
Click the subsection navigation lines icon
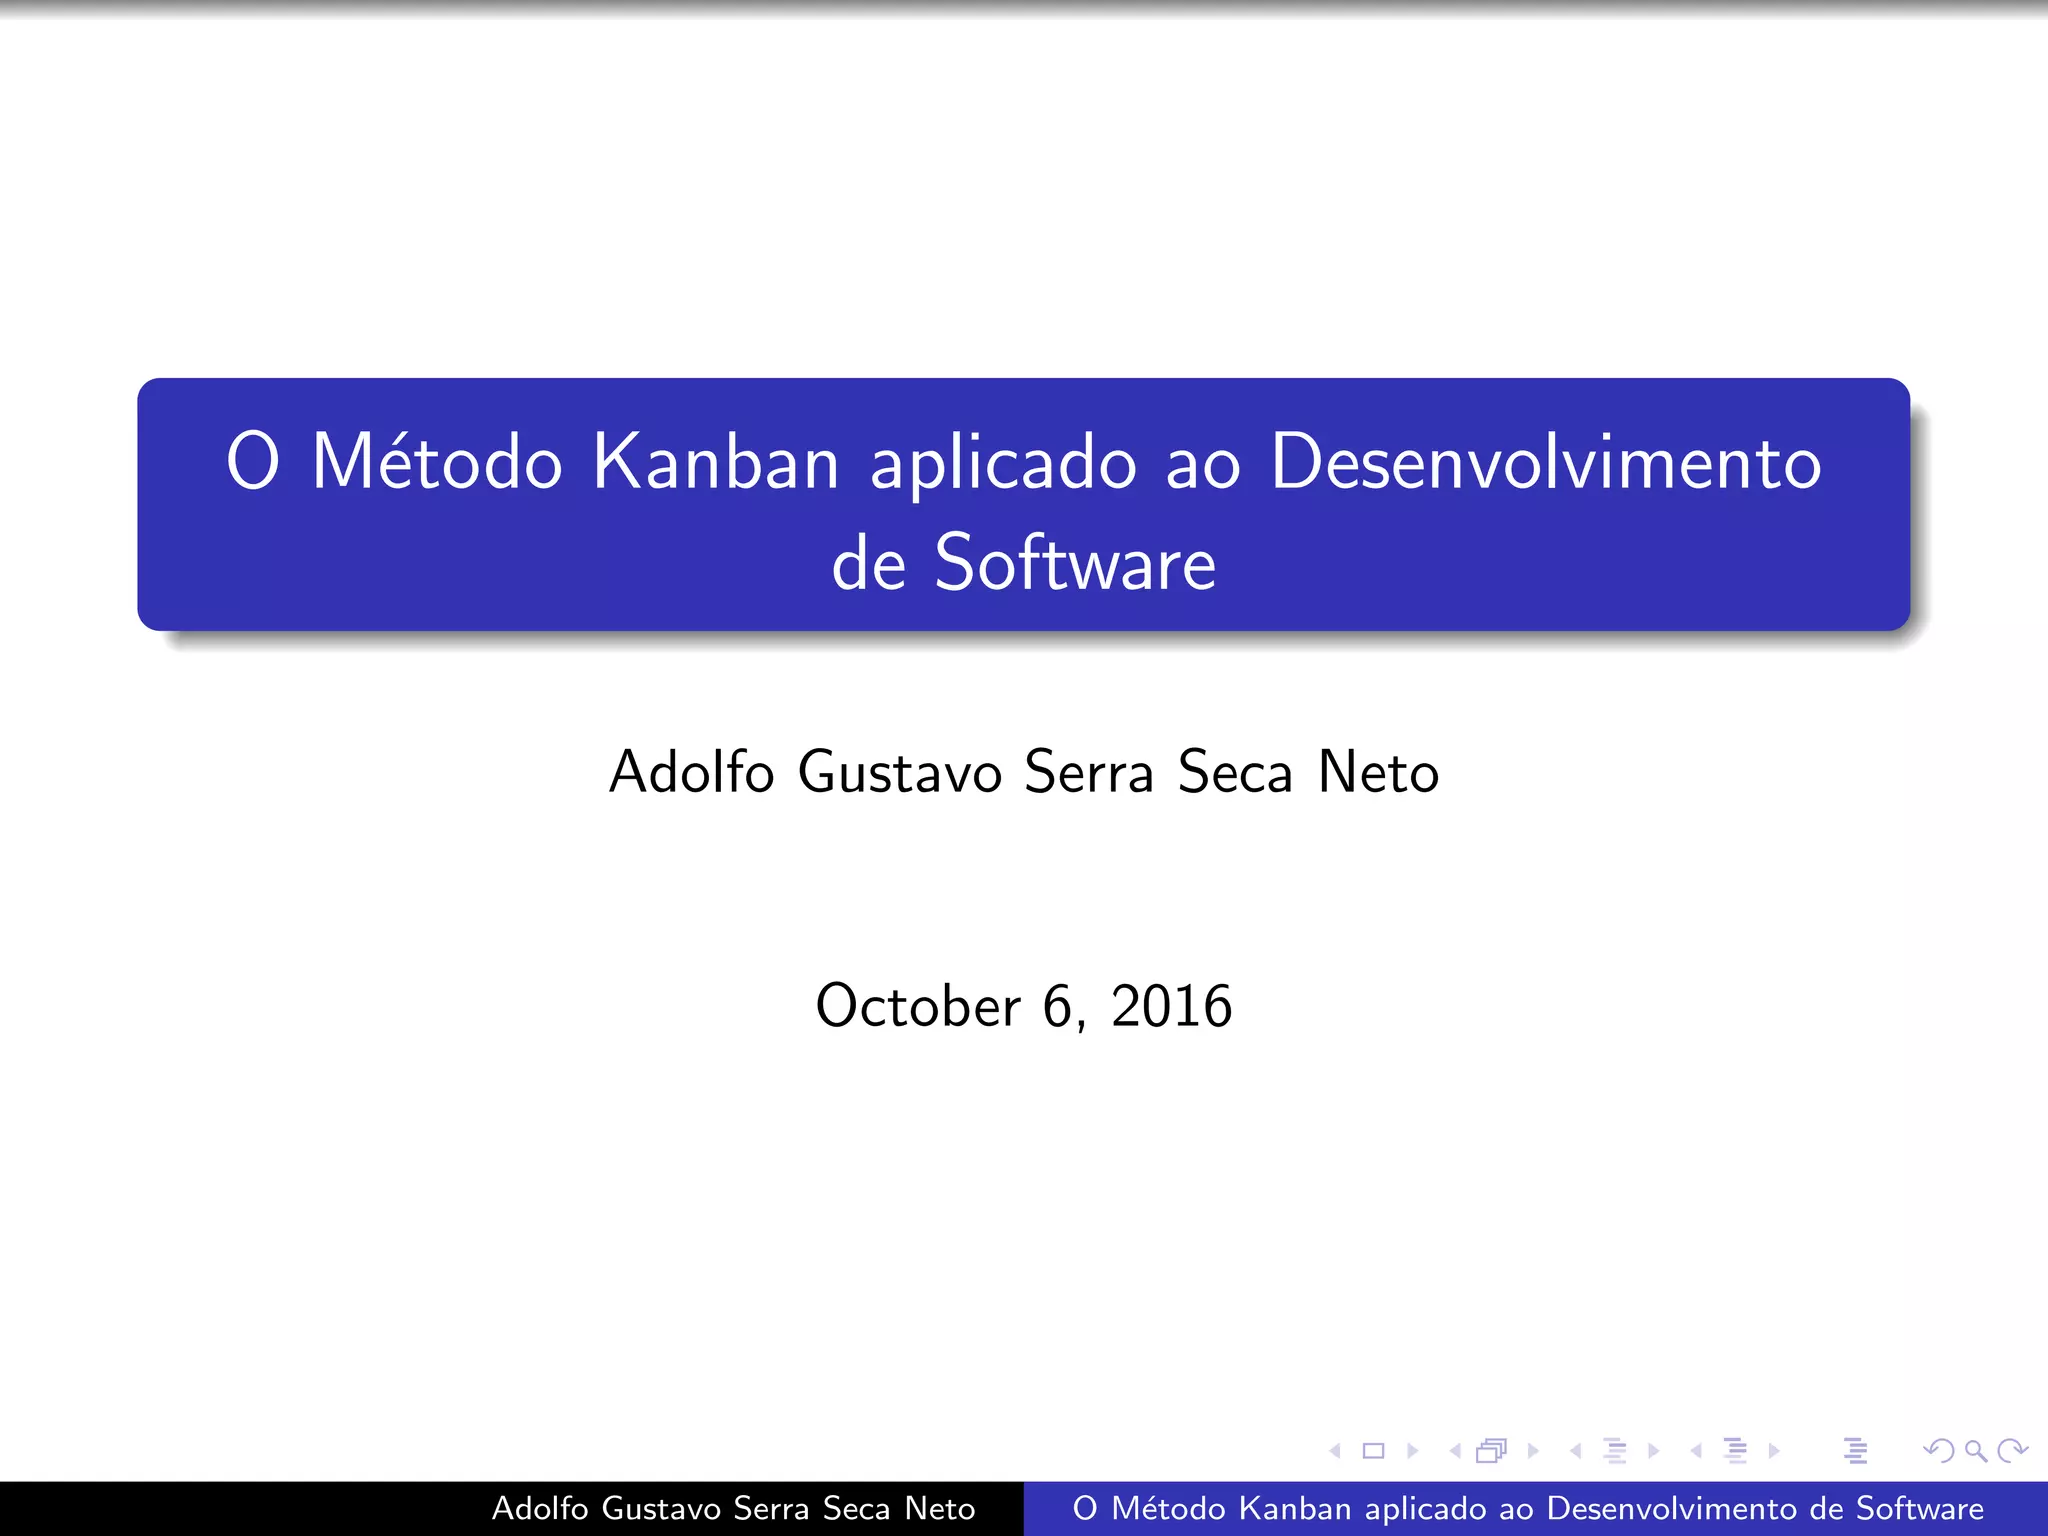coord(1615,1451)
